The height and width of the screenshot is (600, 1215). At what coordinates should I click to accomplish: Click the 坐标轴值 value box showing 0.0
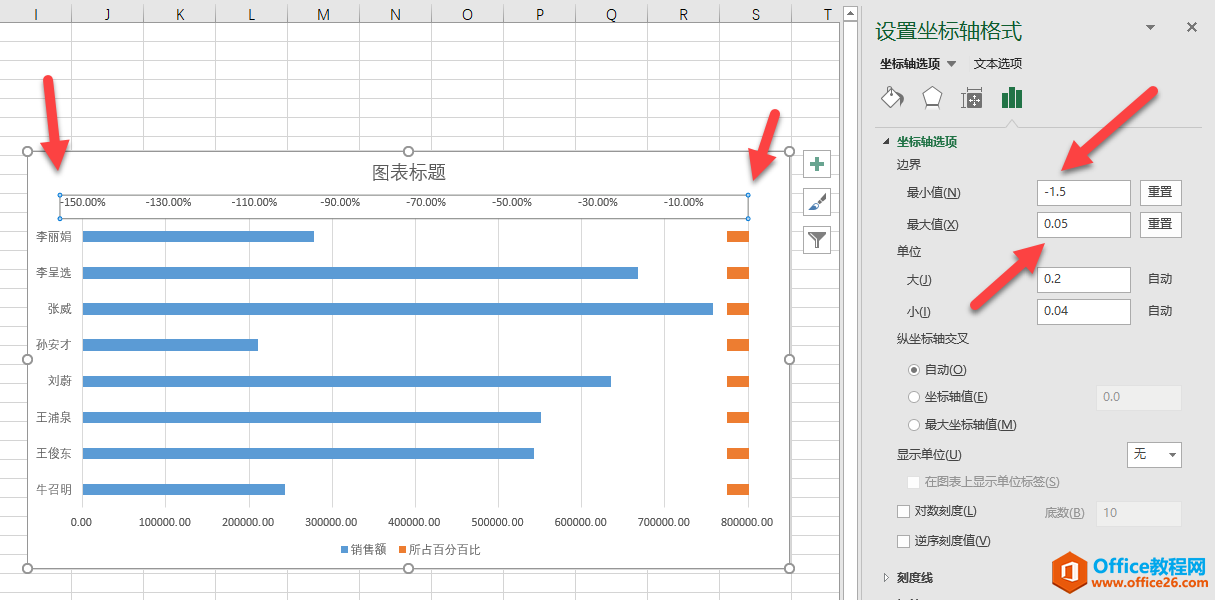click(x=1139, y=397)
